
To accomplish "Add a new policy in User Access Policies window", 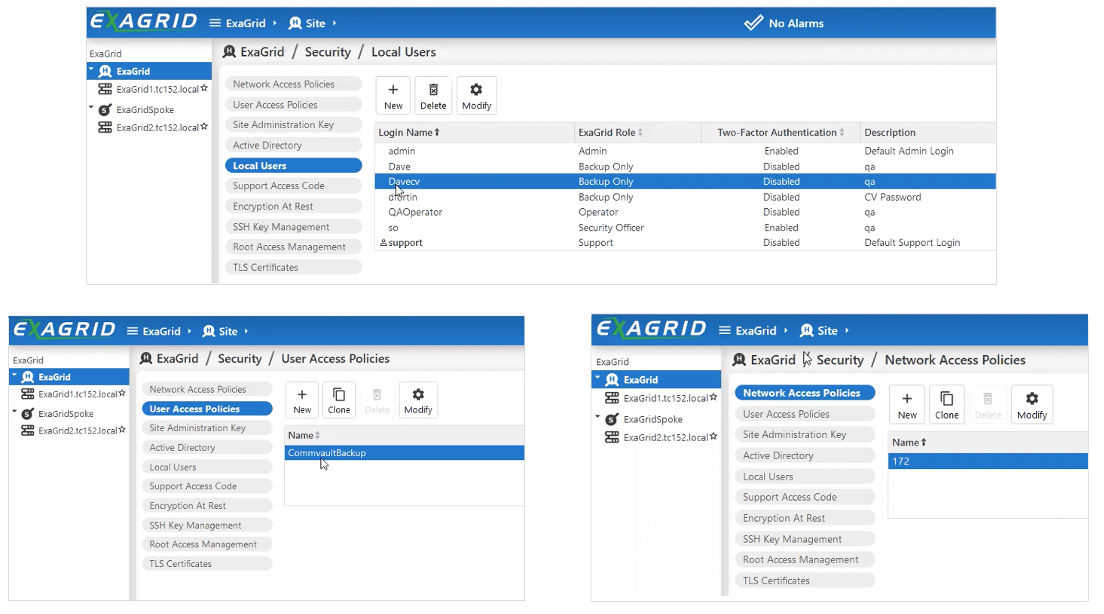I will pos(302,400).
